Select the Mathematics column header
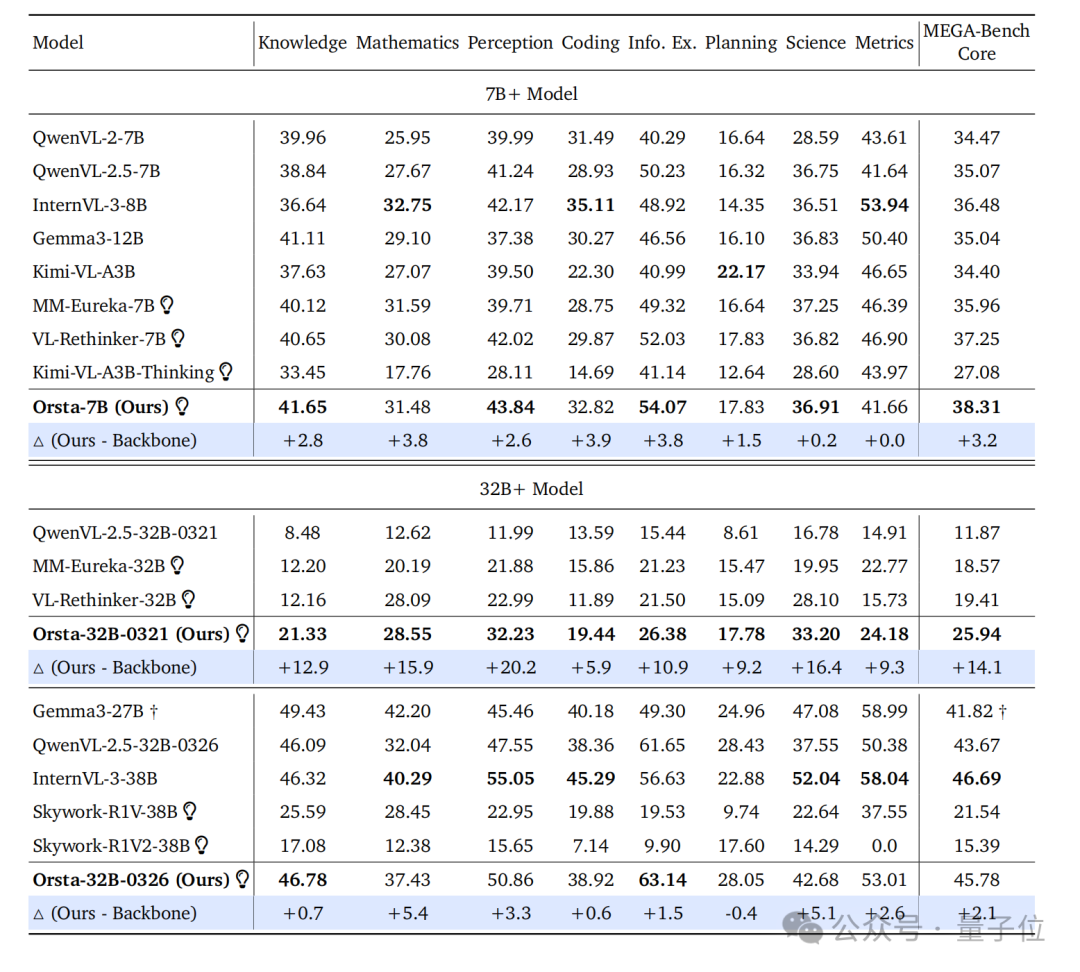 407,43
